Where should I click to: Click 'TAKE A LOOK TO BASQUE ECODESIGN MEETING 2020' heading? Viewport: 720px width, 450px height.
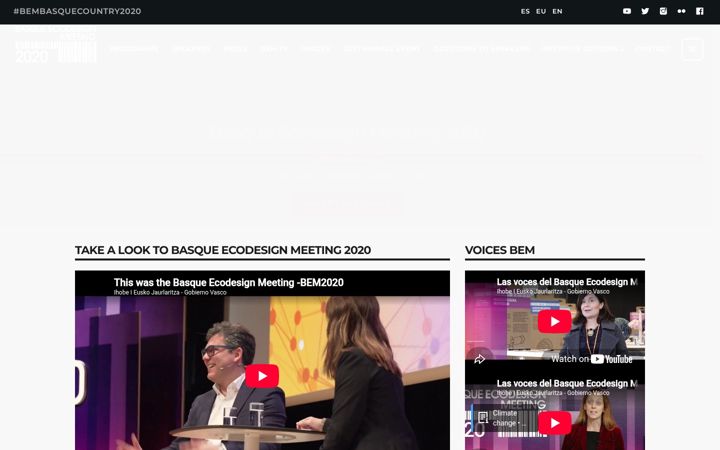point(223,250)
